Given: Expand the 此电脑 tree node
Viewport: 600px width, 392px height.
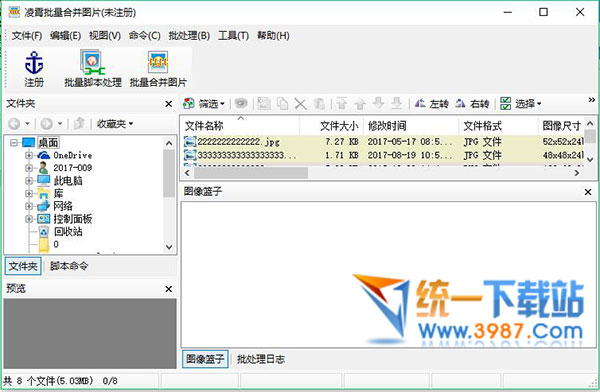Looking at the screenshot, I should pos(29,181).
